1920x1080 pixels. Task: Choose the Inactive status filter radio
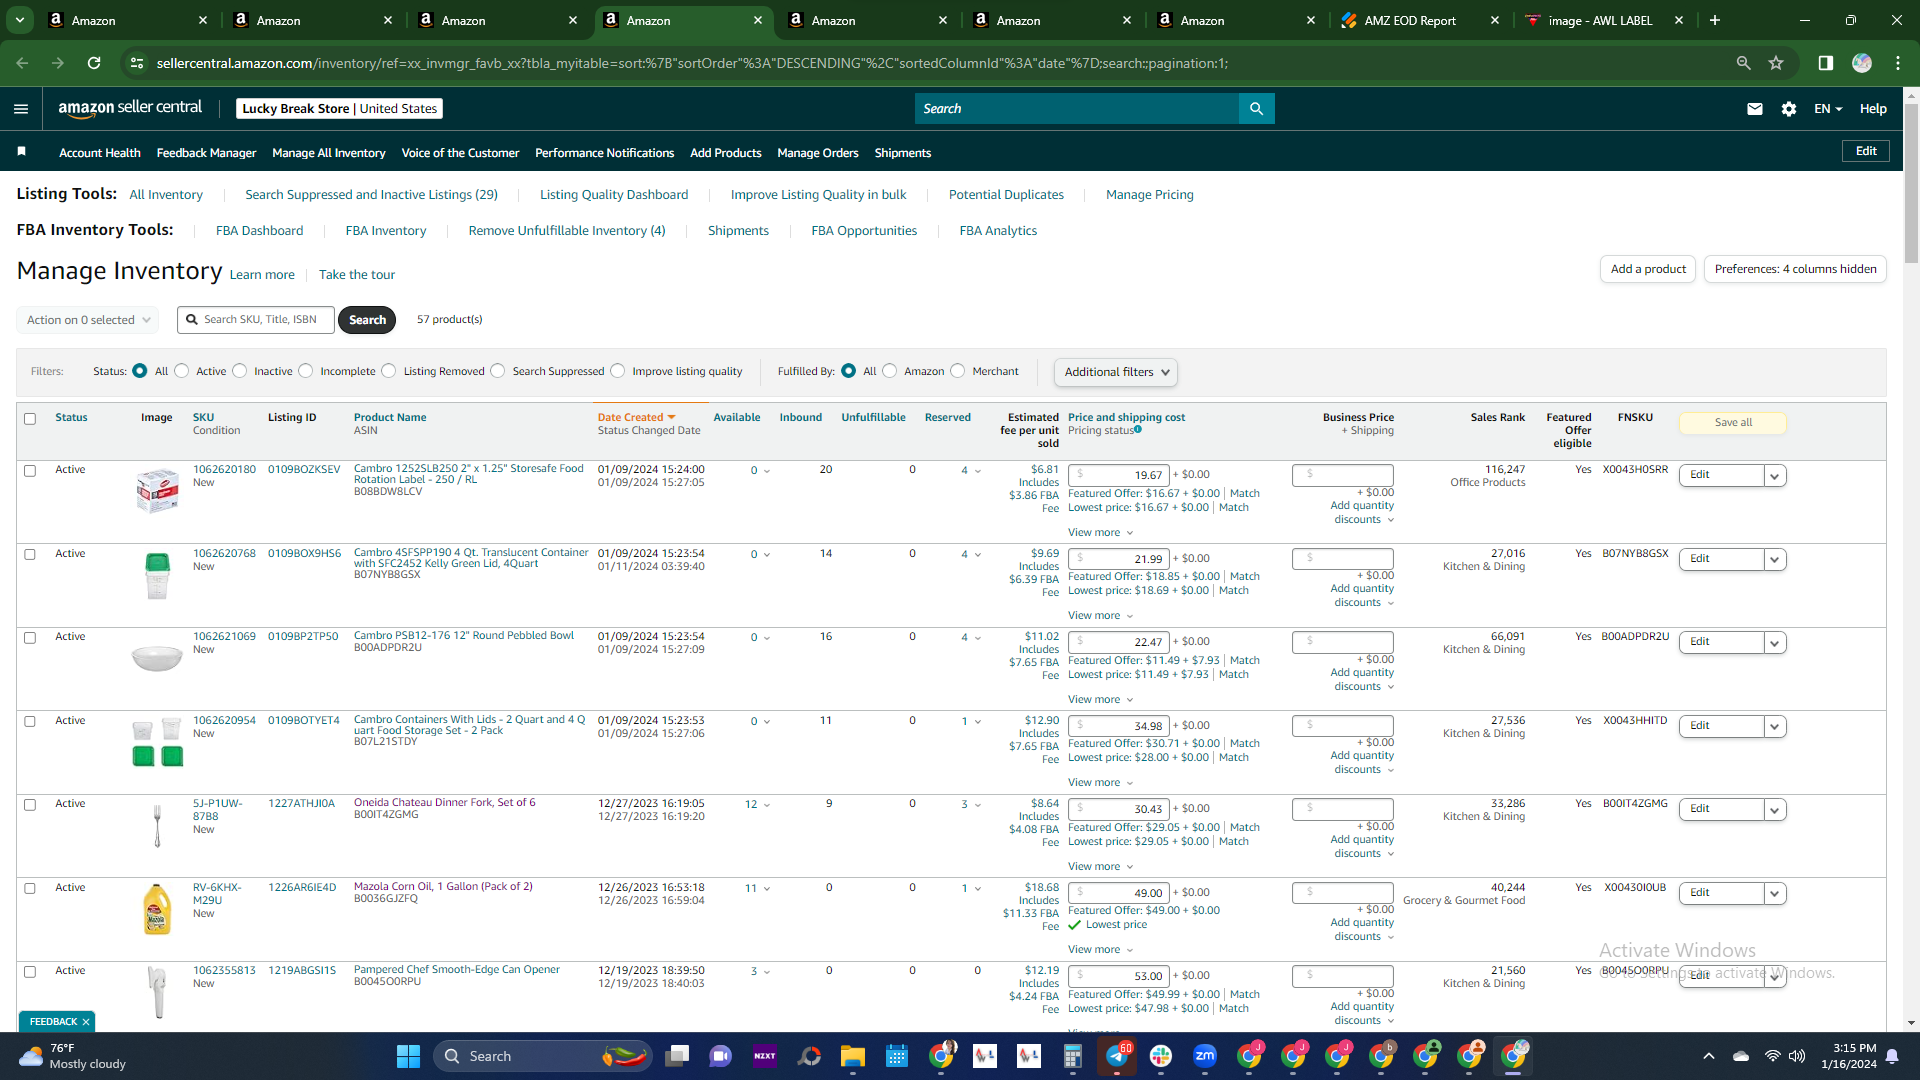(240, 371)
